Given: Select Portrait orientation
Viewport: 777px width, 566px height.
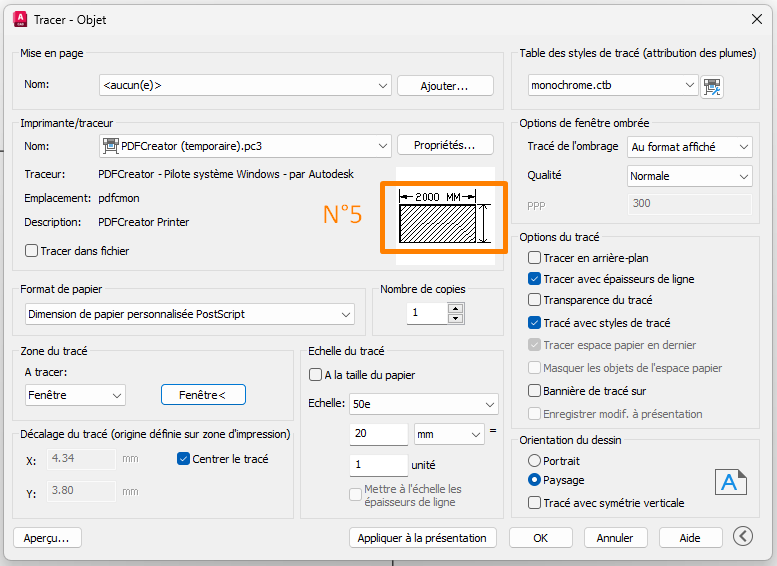Looking at the screenshot, I should [x=534, y=461].
